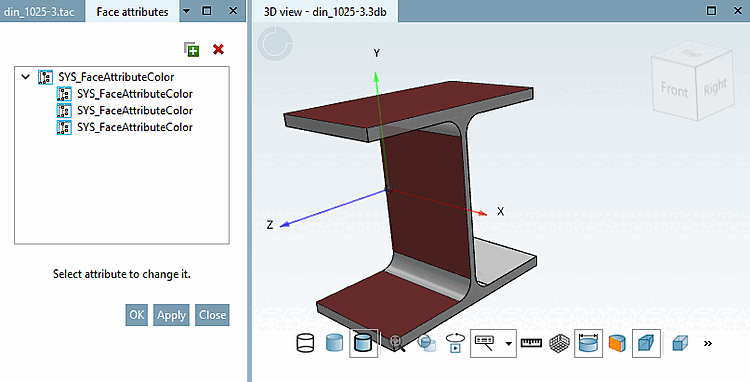Enable the orange section cut icon
Screen dimensions: 750x382
click(x=617, y=343)
